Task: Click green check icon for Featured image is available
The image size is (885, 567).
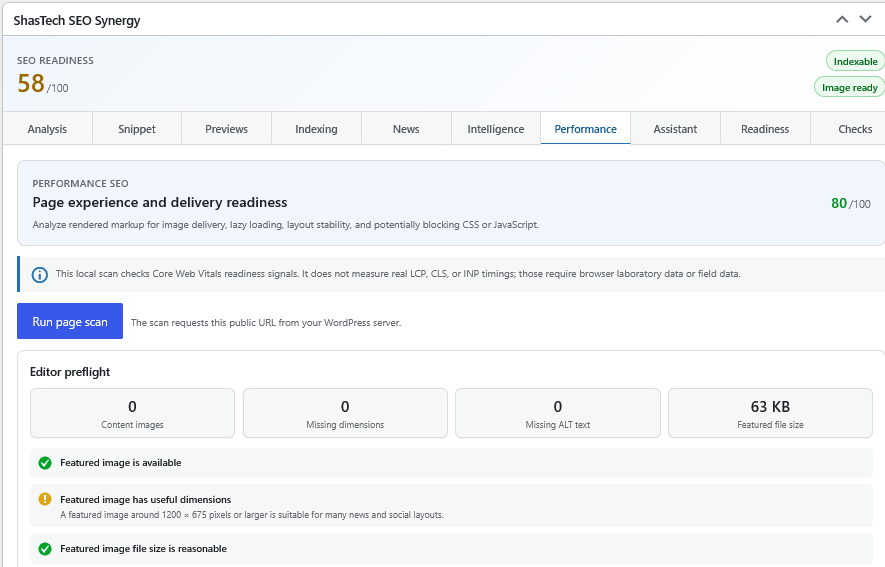Action: pyautogui.click(x=45, y=463)
